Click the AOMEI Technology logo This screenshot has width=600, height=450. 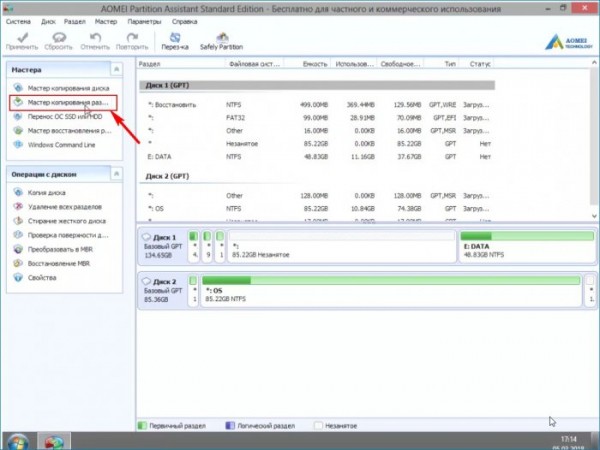coord(569,42)
